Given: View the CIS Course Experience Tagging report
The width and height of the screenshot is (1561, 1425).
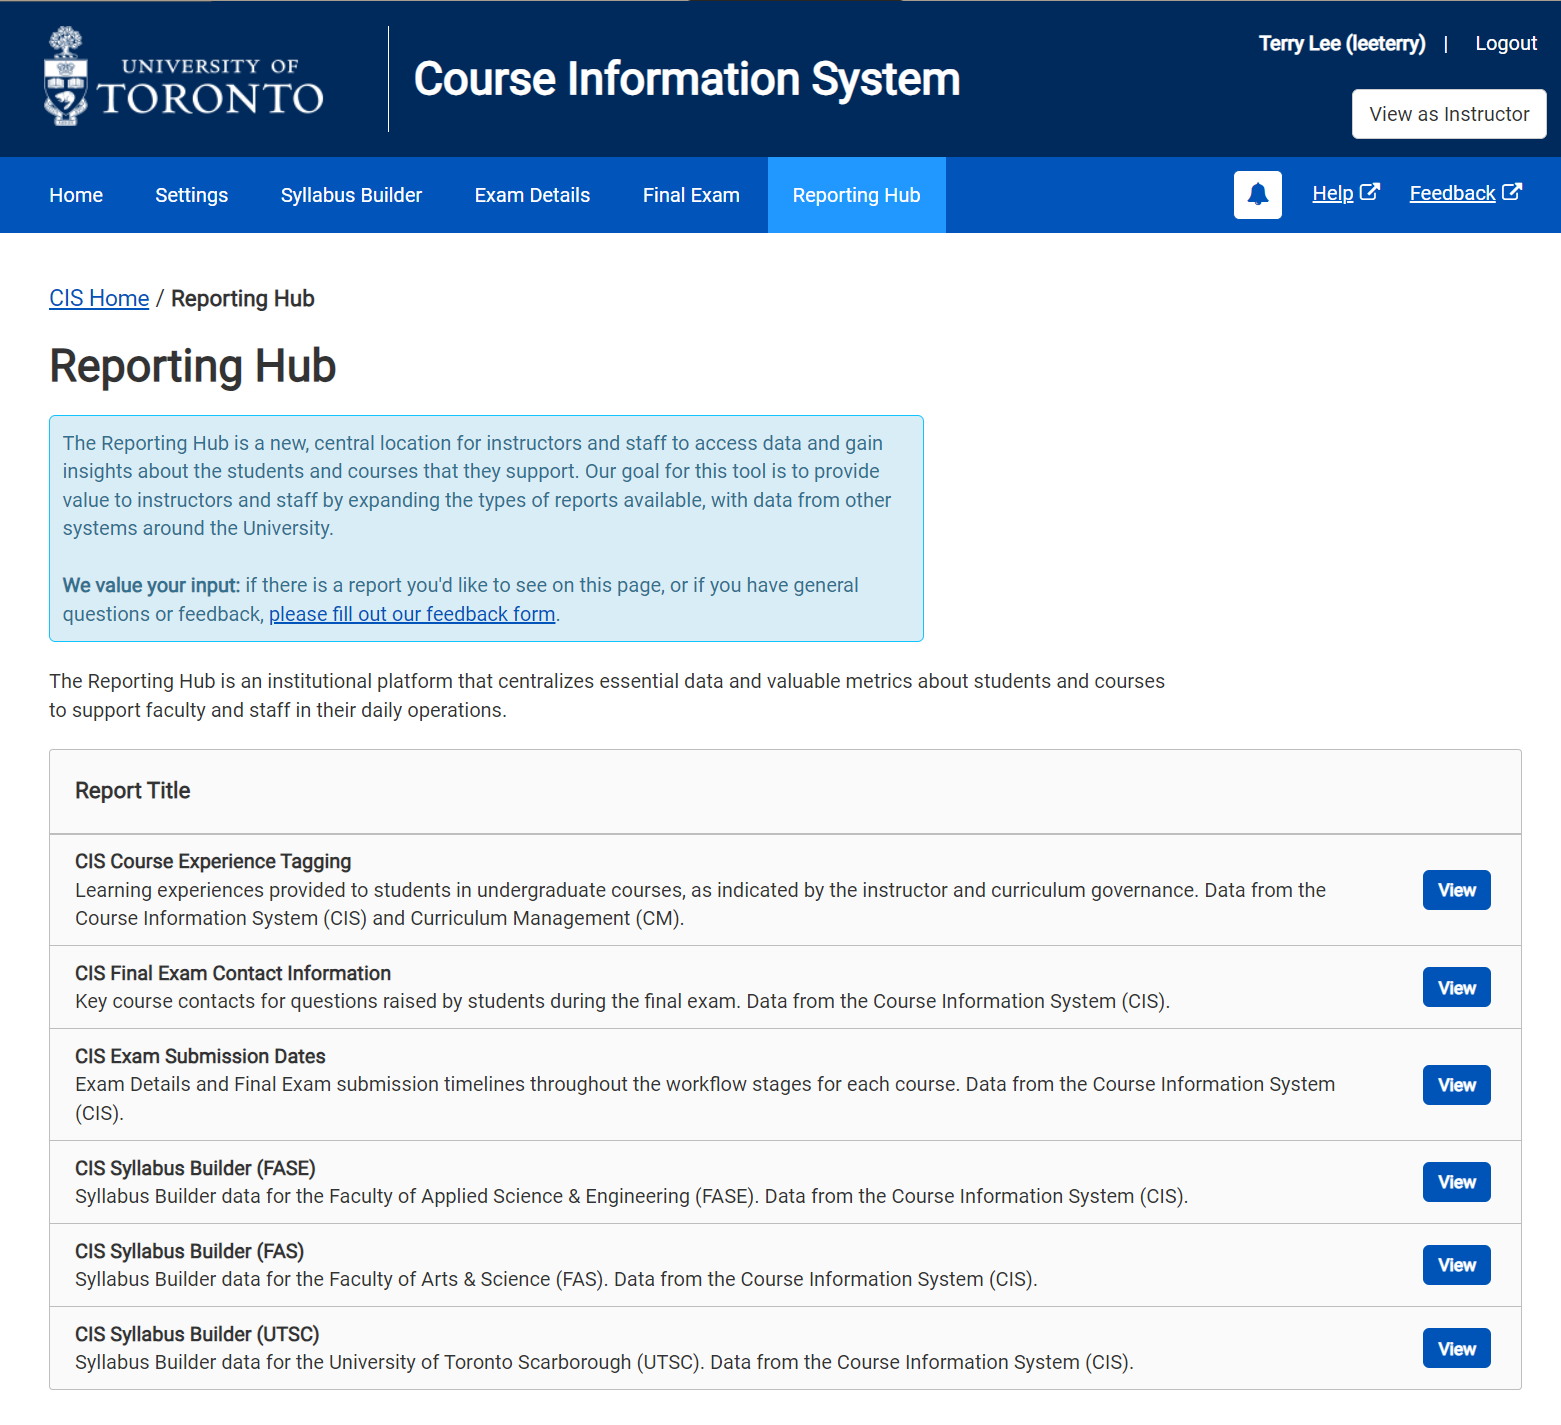Looking at the screenshot, I should point(1456,890).
